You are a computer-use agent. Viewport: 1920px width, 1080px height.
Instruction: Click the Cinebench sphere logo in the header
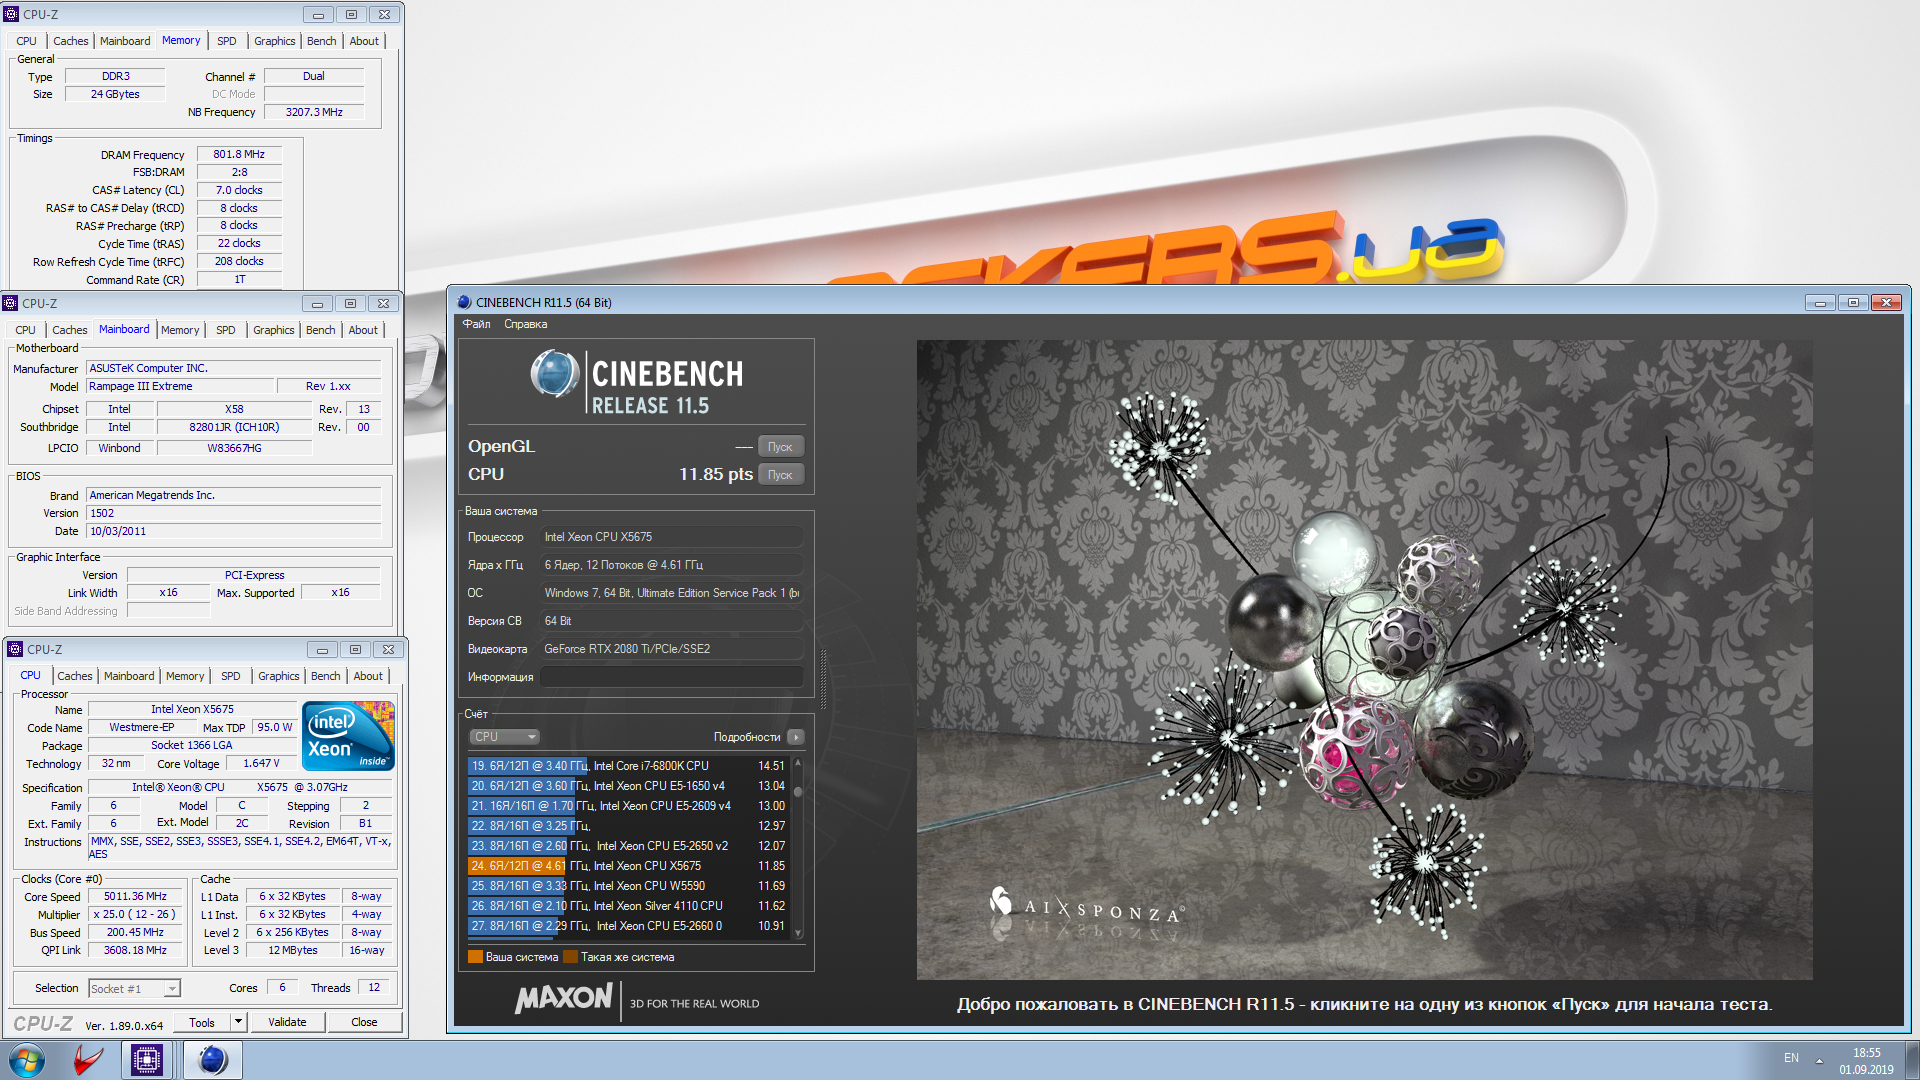click(555, 375)
